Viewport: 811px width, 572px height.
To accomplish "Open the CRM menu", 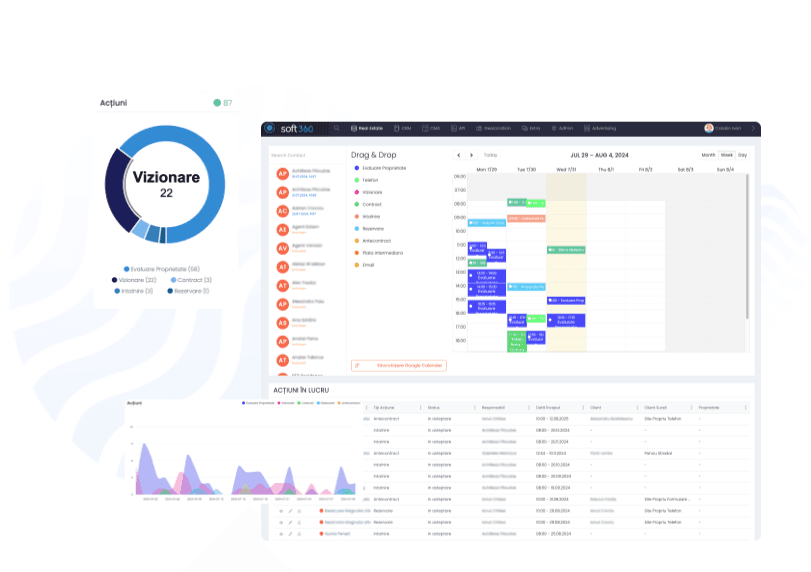I will click(x=402, y=128).
